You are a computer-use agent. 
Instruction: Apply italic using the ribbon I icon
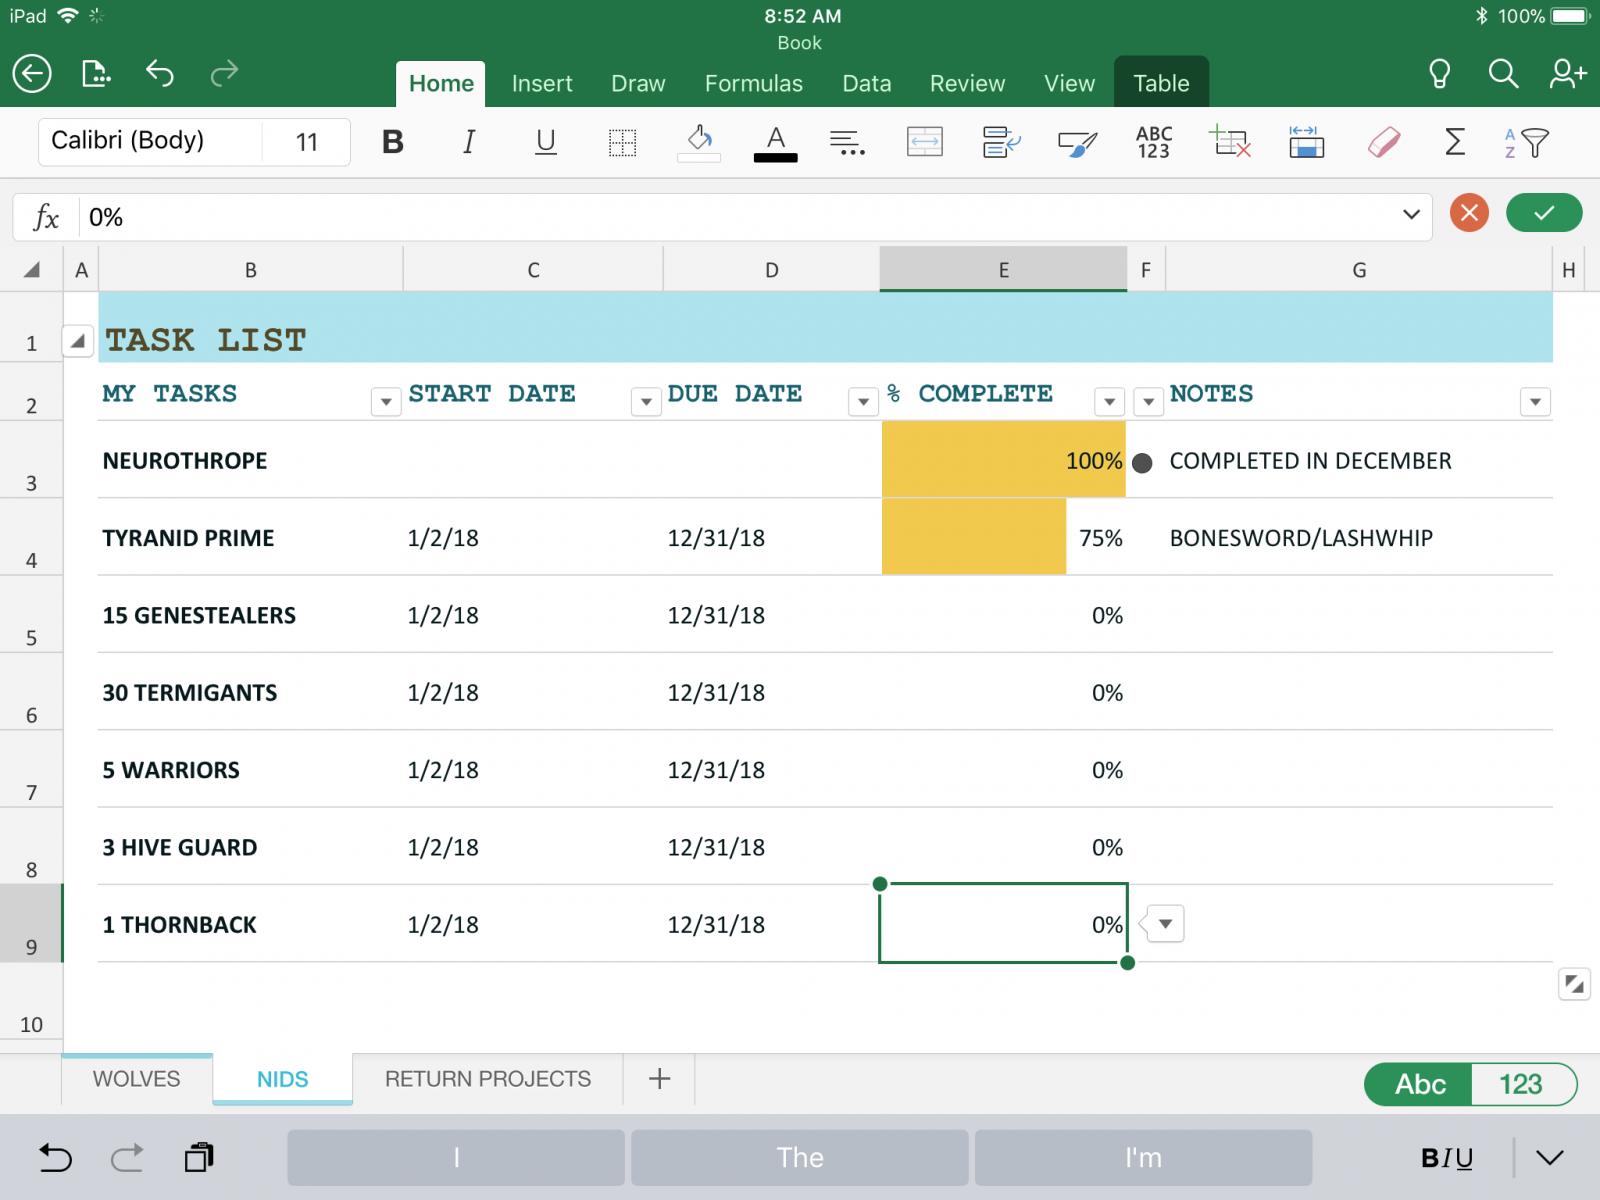[x=469, y=142]
